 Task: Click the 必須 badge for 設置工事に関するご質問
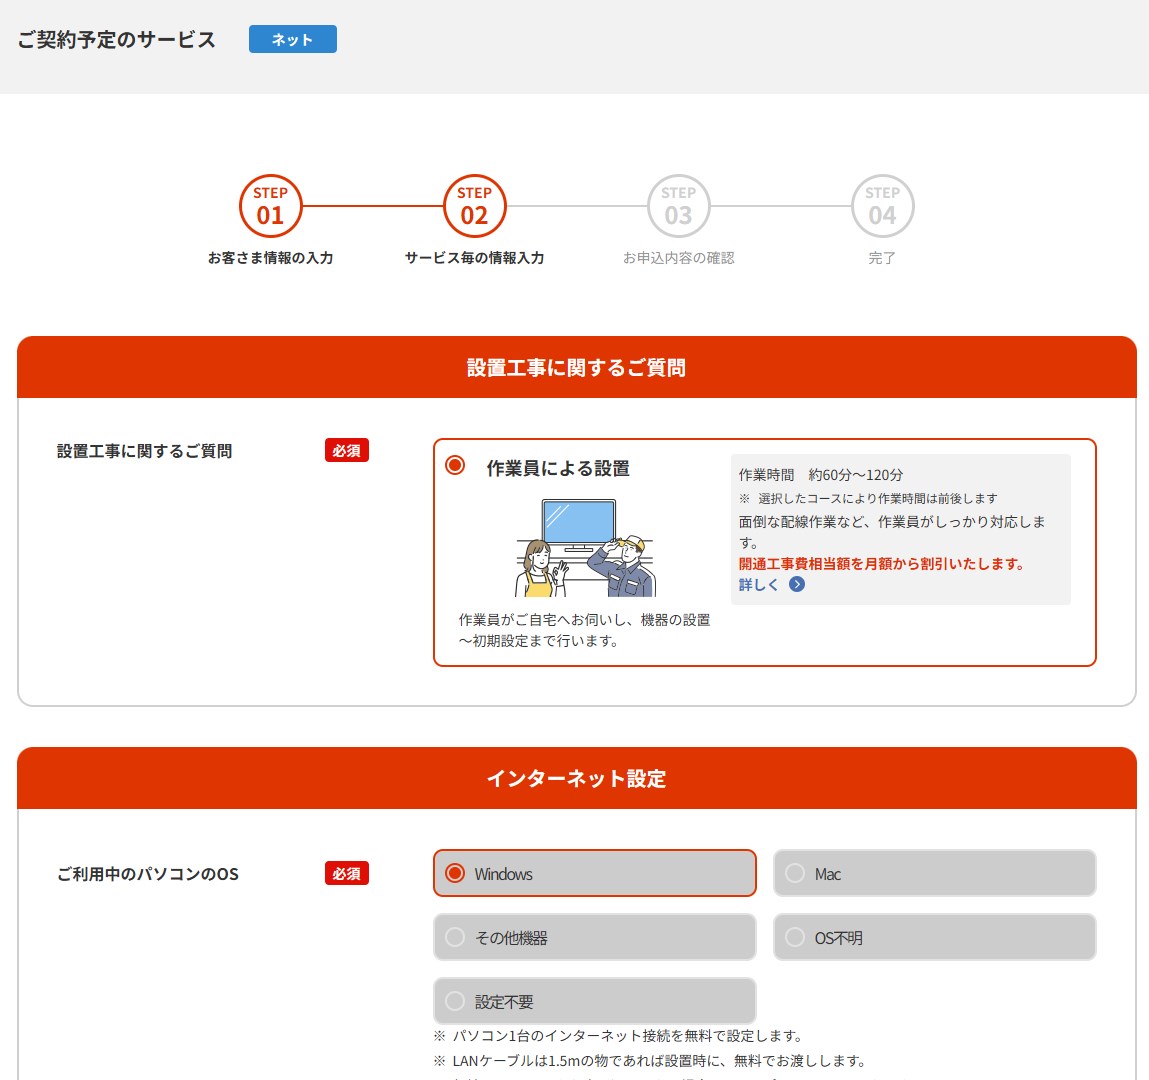(x=347, y=451)
